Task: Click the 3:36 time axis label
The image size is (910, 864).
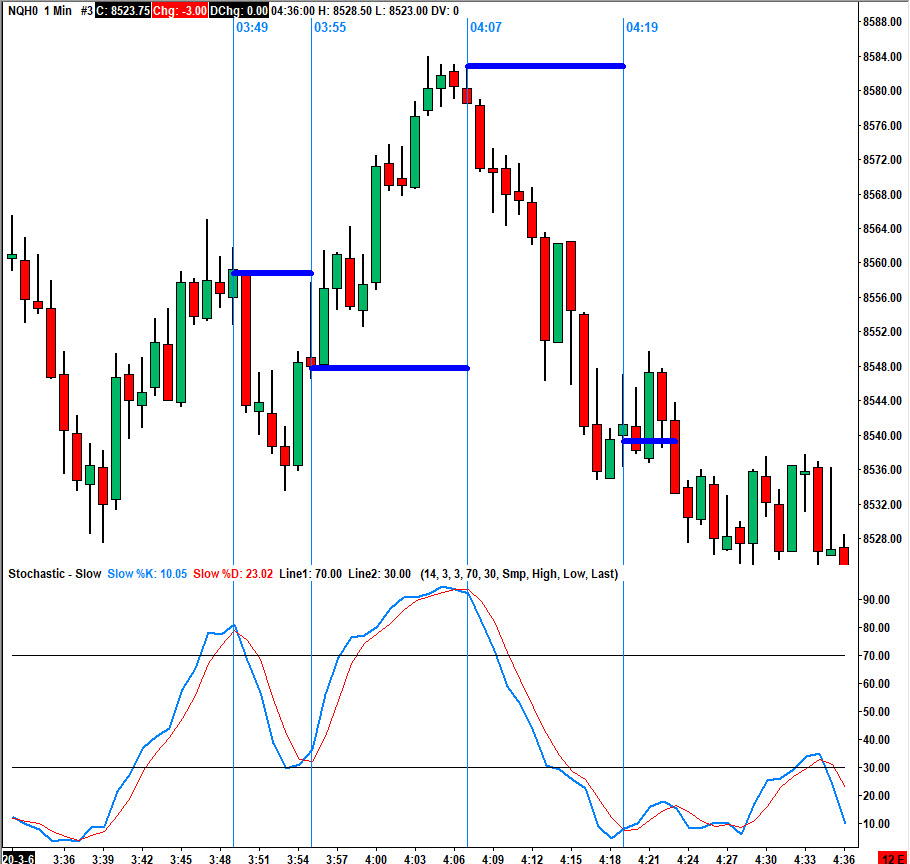Action: coord(64,859)
